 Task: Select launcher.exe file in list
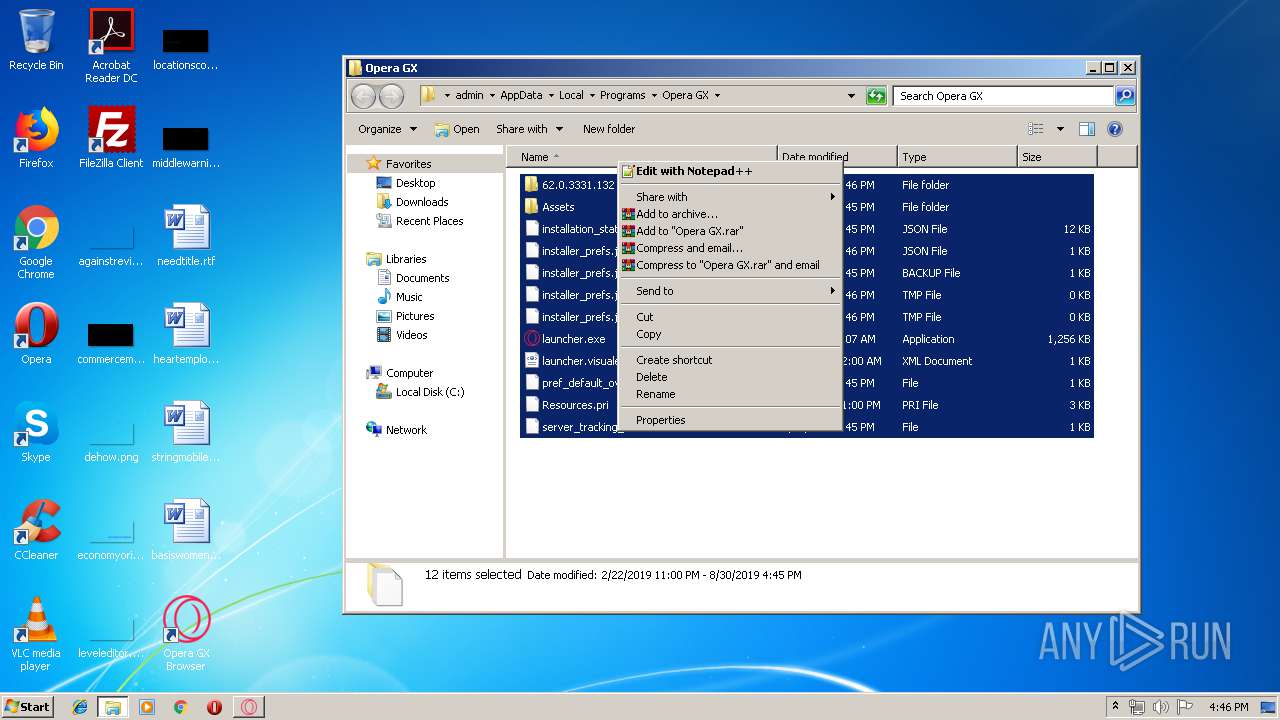tap(573, 339)
